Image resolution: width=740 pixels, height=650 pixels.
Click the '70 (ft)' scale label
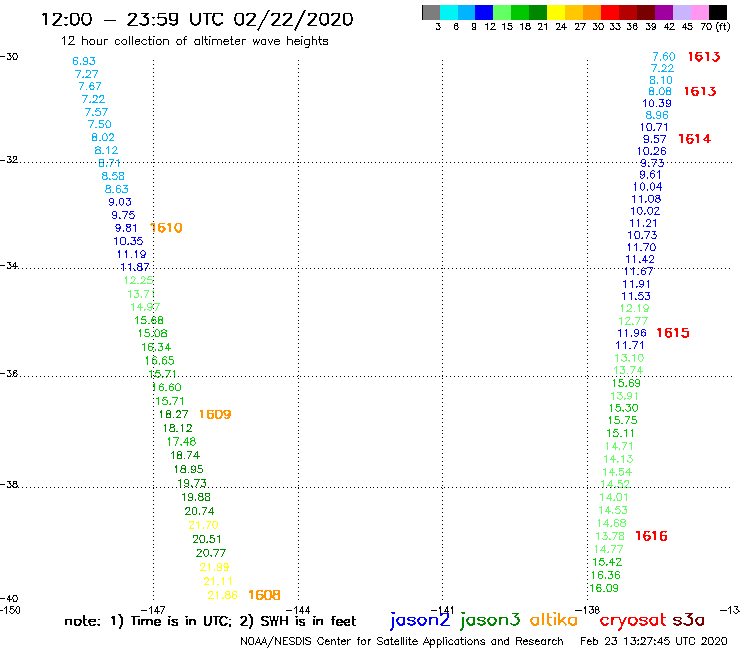click(x=715, y=26)
